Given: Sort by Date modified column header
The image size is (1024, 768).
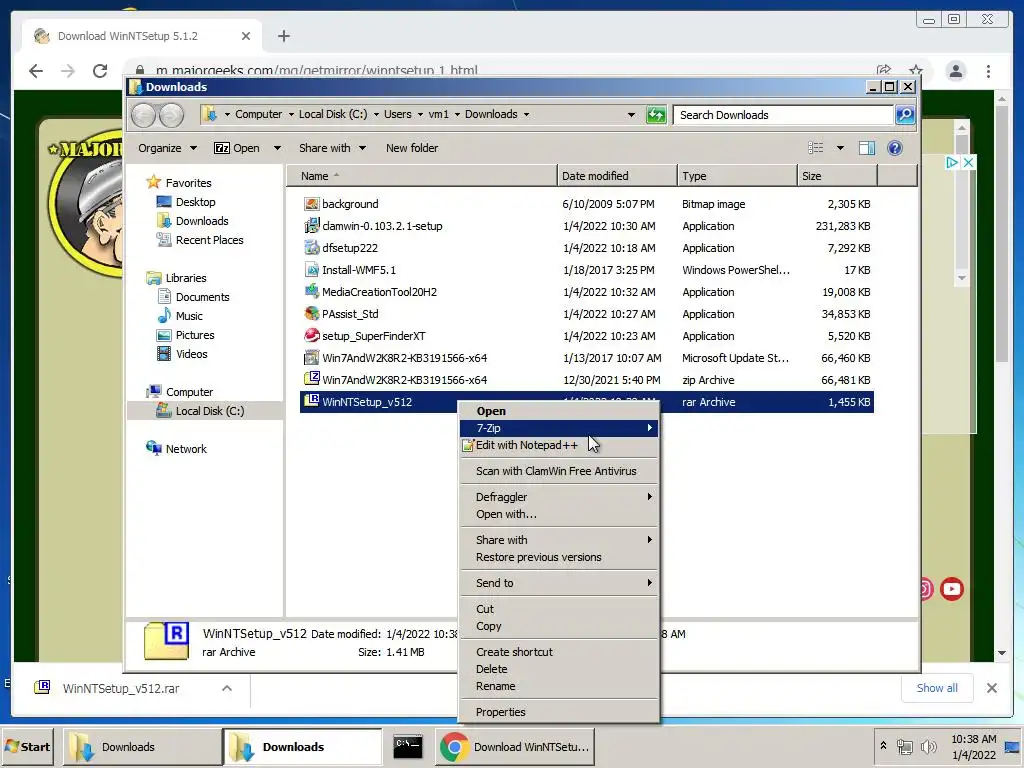Looking at the screenshot, I should [616, 176].
